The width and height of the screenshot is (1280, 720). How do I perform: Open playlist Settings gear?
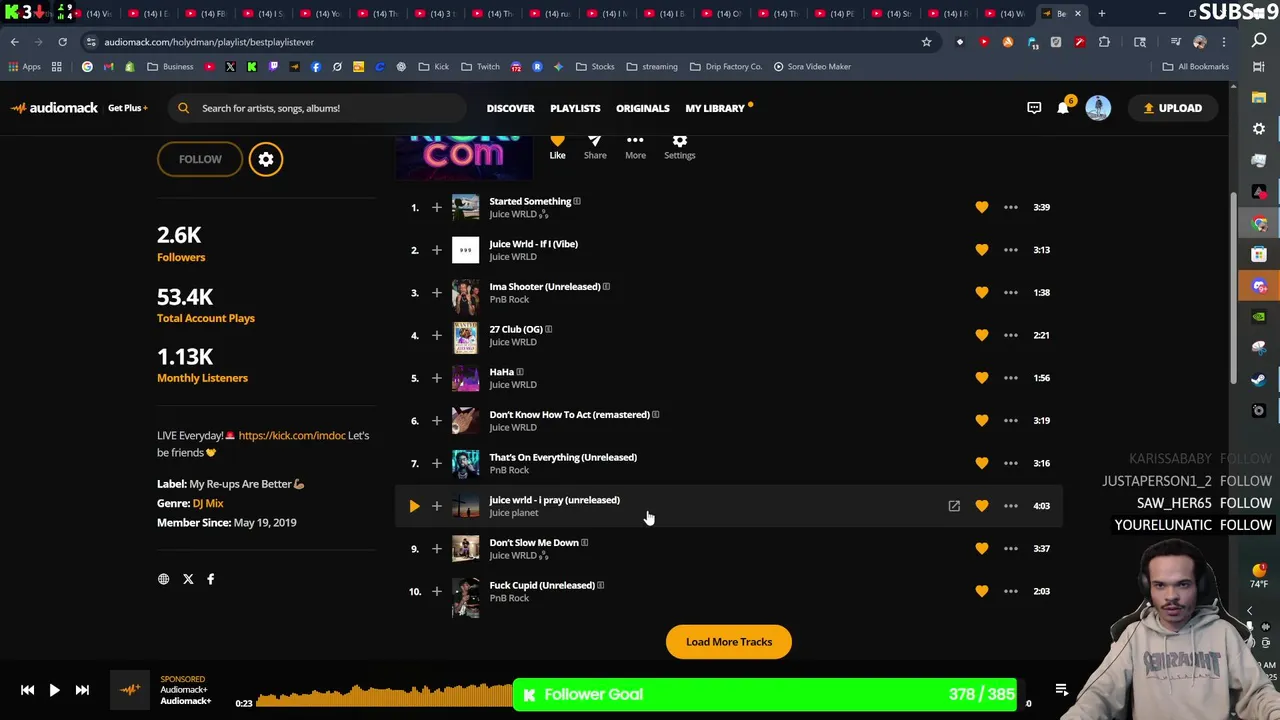click(679, 146)
